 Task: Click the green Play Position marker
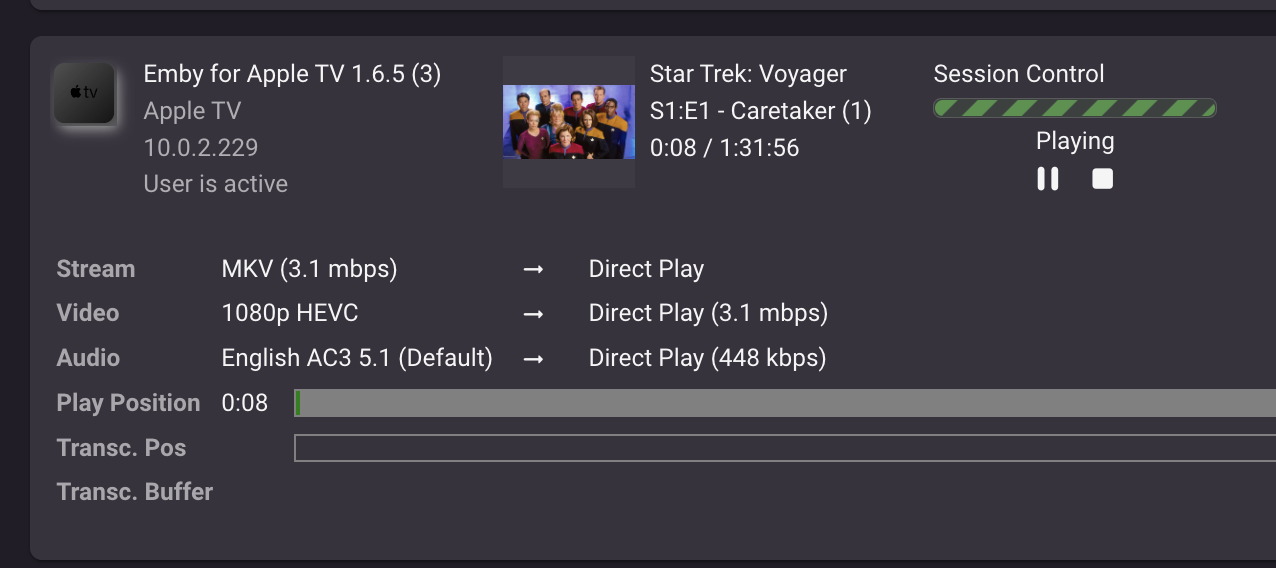[298, 403]
